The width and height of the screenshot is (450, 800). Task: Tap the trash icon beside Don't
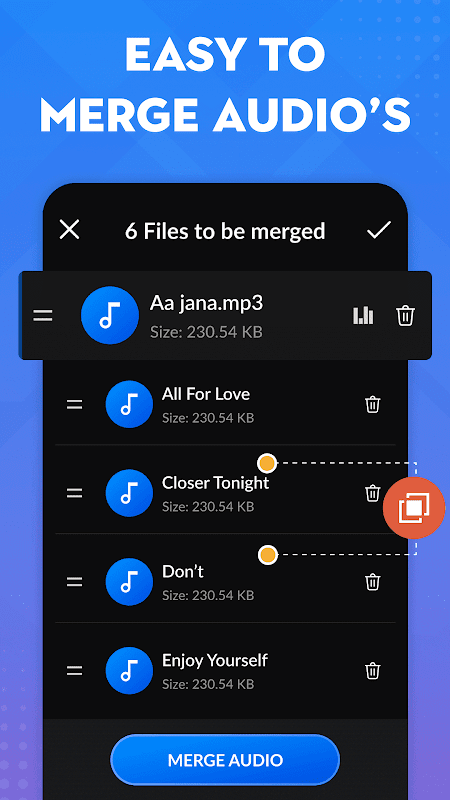click(372, 582)
